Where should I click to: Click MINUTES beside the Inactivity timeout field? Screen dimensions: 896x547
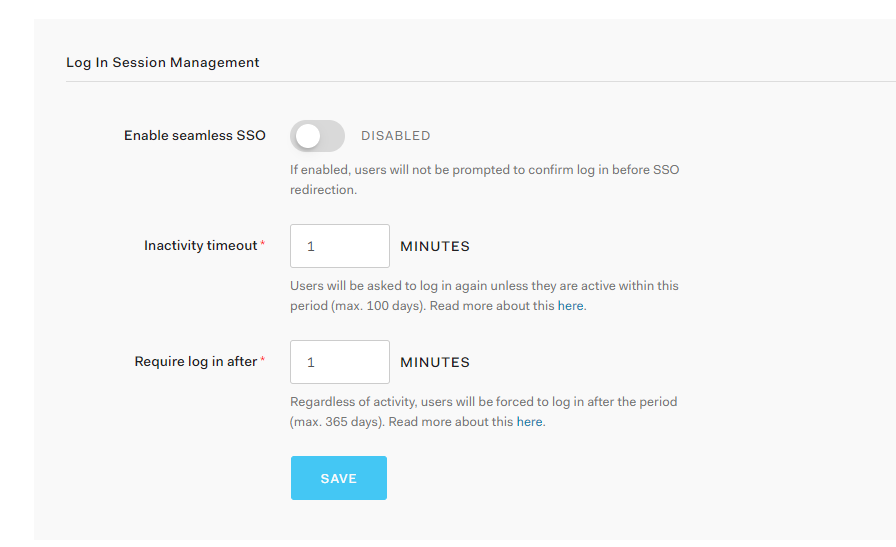[435, 246]
